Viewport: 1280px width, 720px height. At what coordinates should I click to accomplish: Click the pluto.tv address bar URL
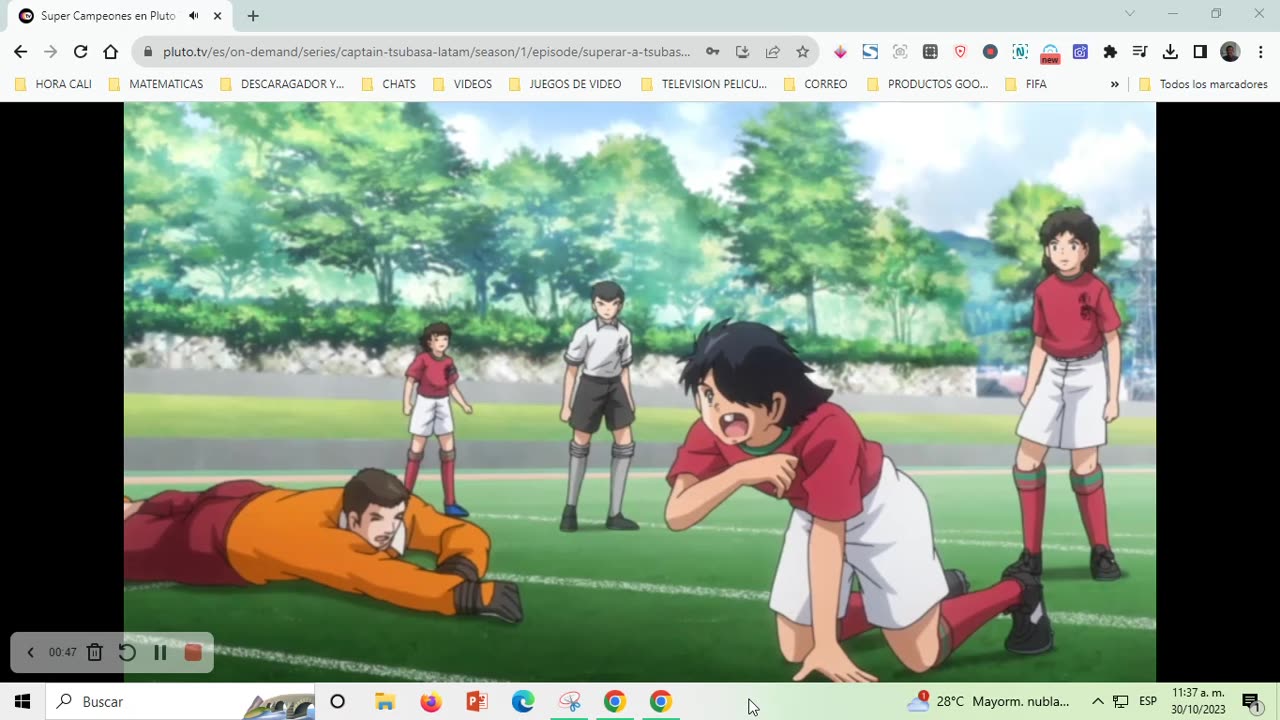click(426, 52)
